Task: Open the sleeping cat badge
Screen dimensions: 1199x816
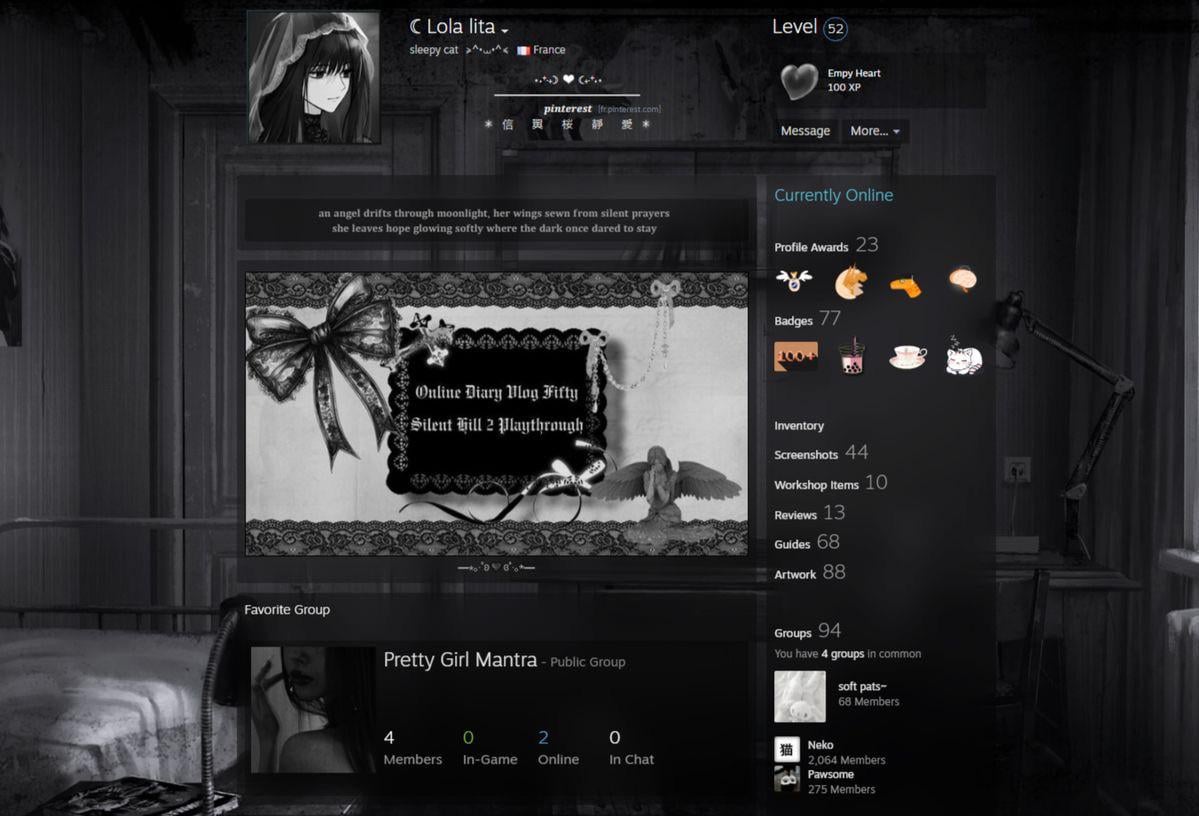Action: click(964, 356)
